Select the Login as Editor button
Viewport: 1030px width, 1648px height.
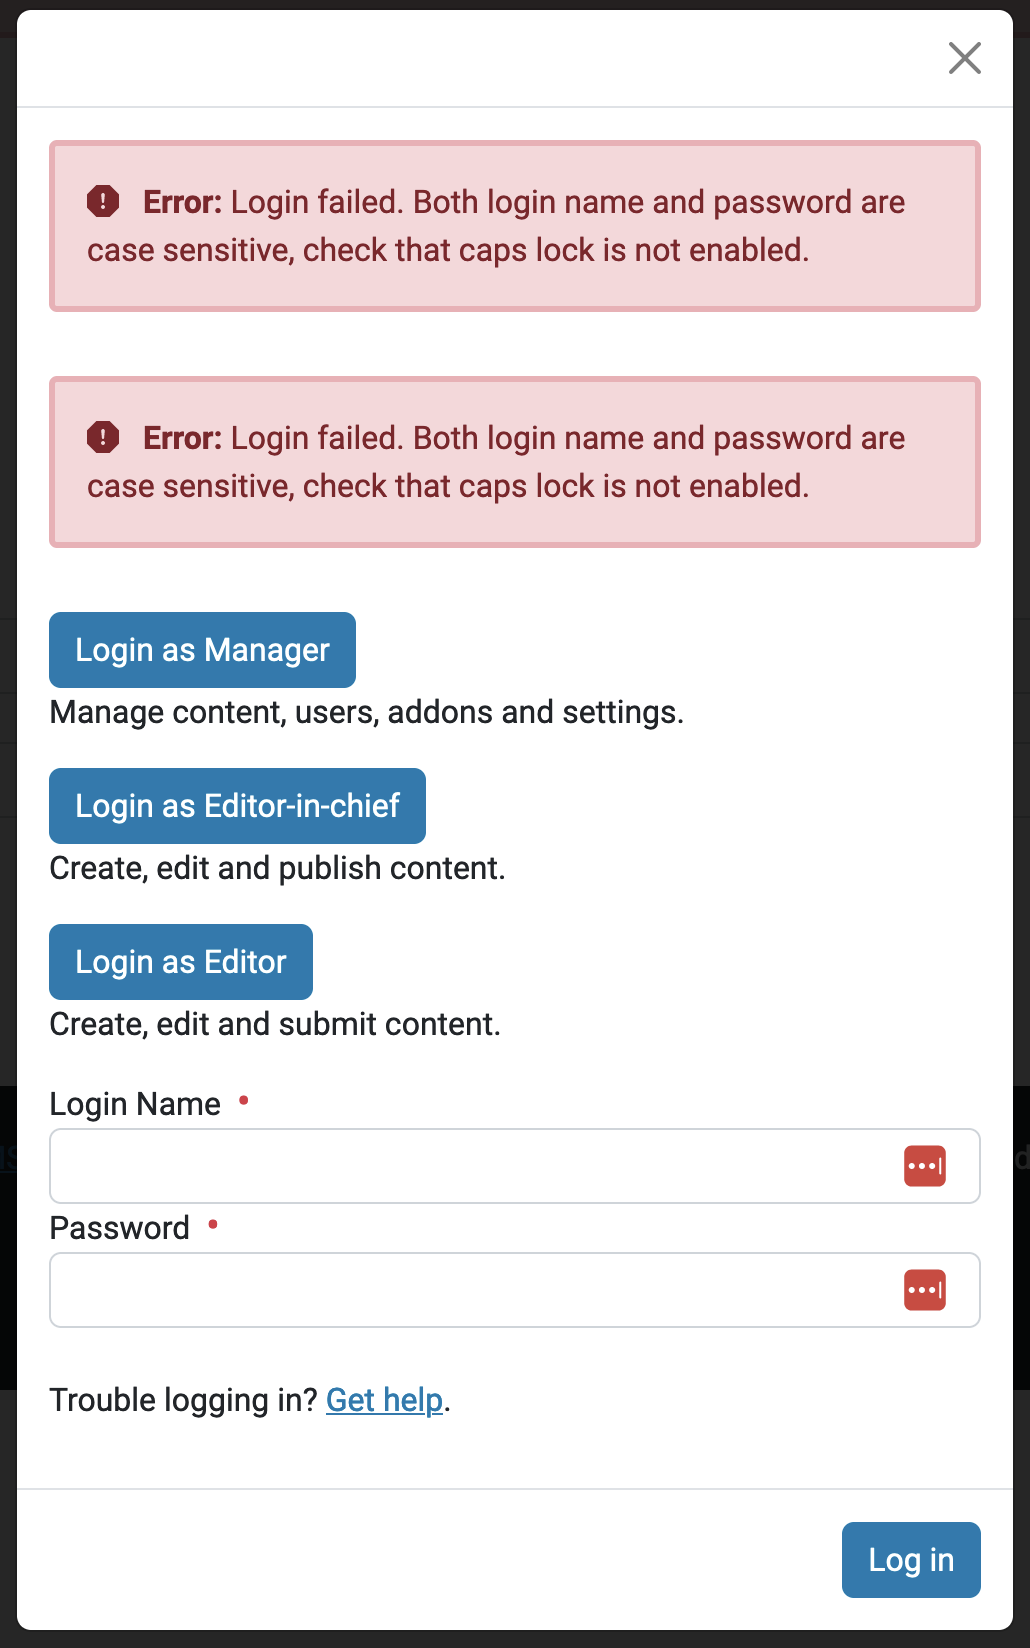(x=180, y=961)
